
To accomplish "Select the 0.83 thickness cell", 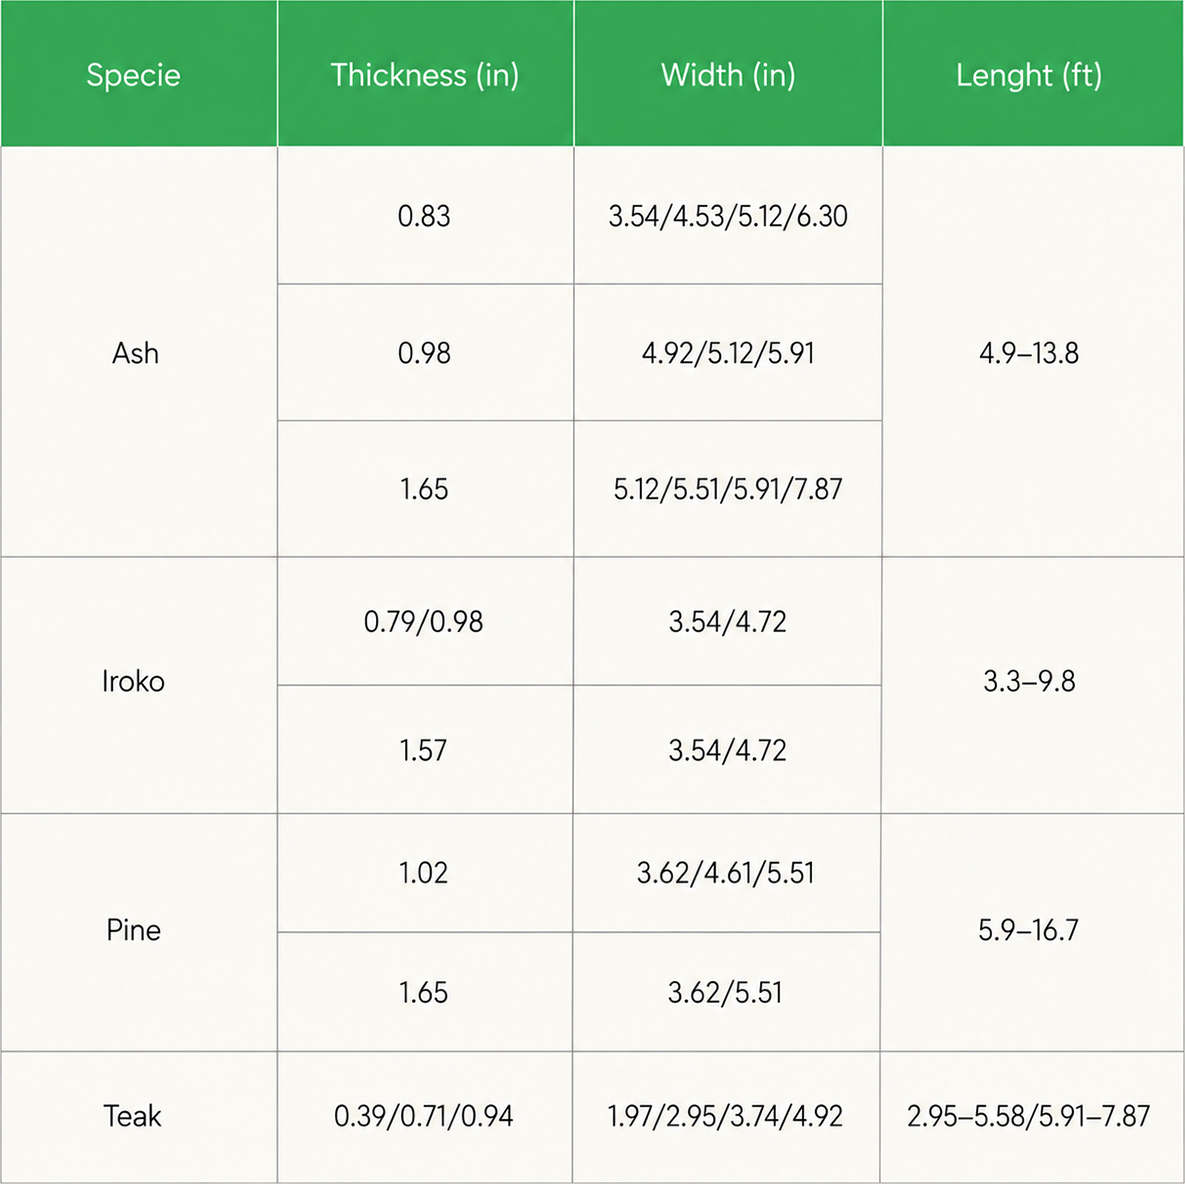I will [x=425, y=215].
